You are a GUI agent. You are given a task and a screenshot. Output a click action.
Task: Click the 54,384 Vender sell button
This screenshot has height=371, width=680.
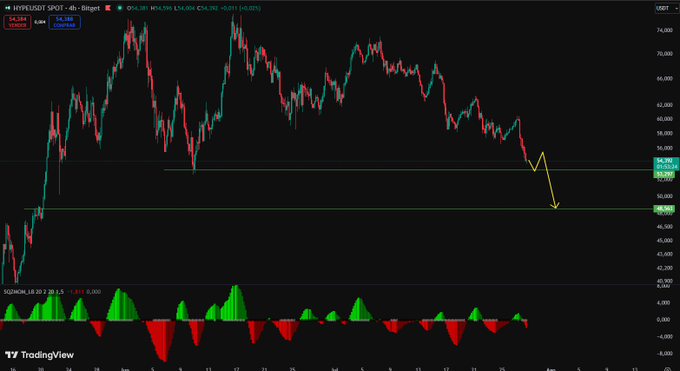(x=17, y=22)
